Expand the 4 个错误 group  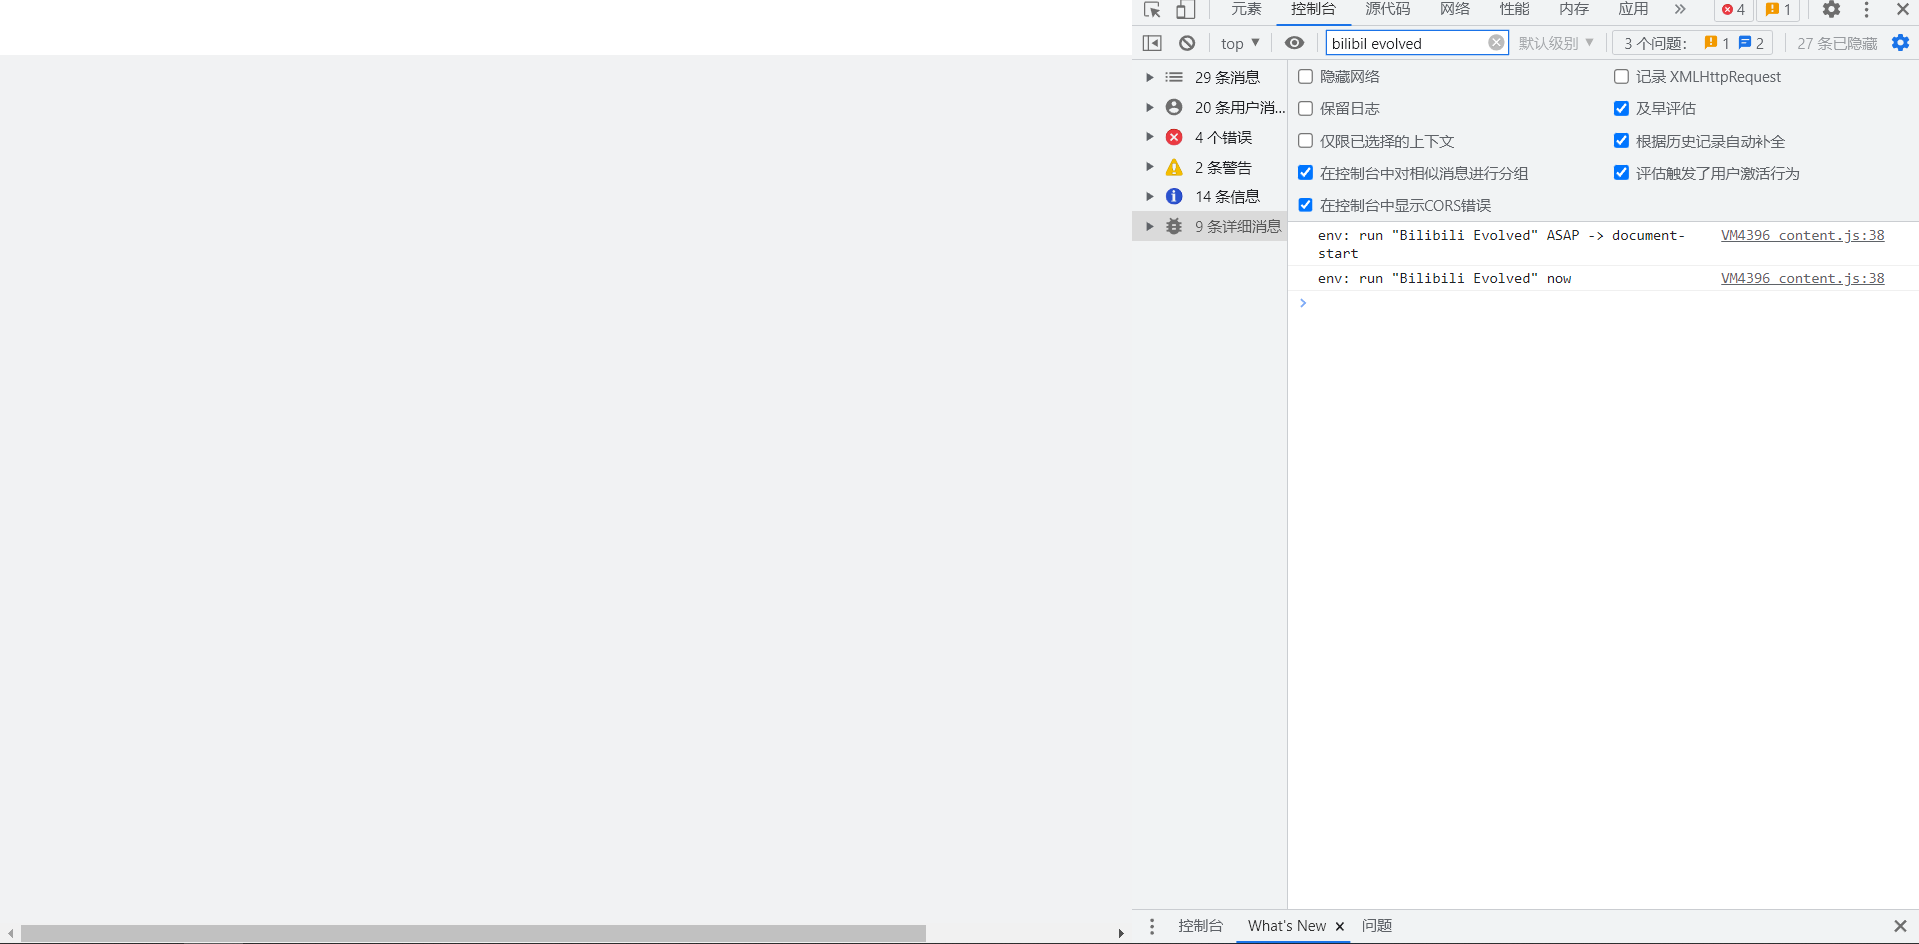[x=1150, y=137]
